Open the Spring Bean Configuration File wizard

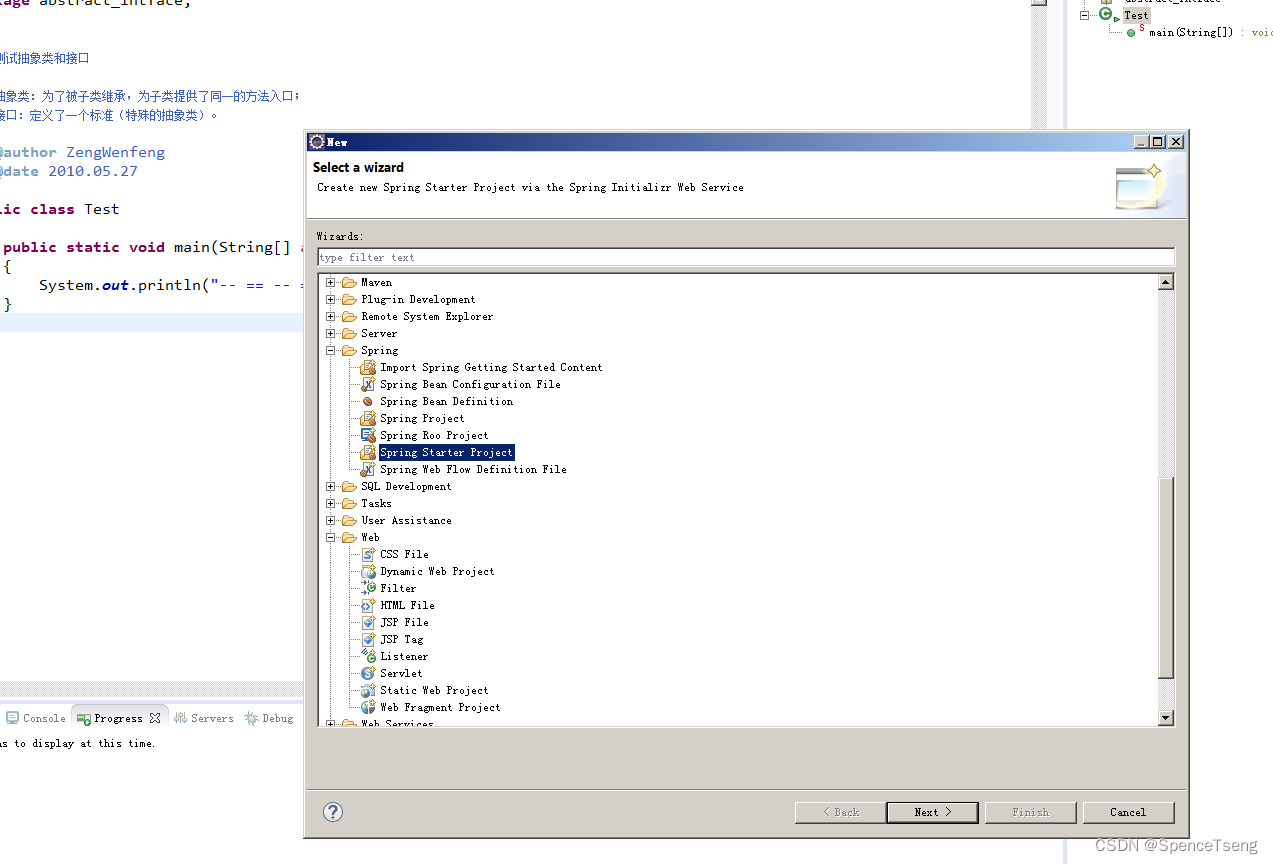469,384
